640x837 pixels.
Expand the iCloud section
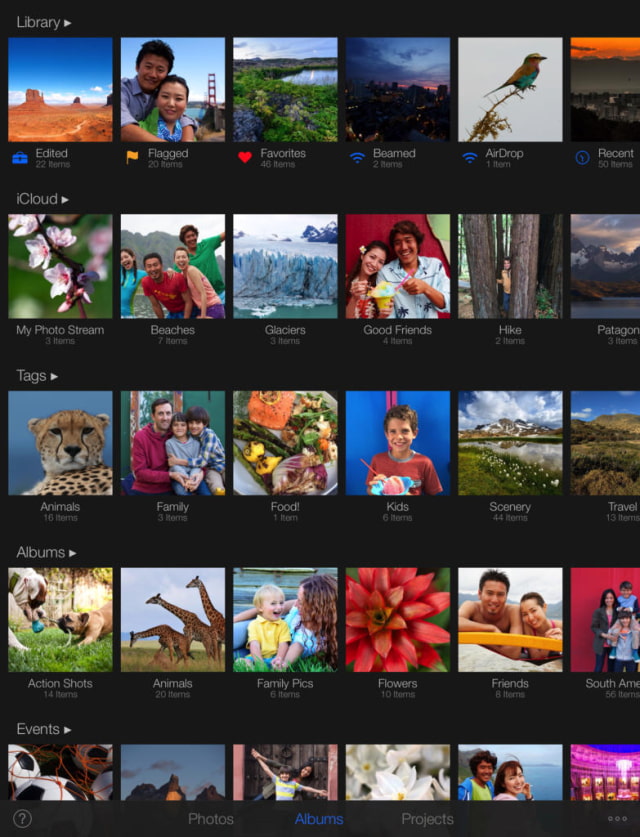tap(42, 199)
